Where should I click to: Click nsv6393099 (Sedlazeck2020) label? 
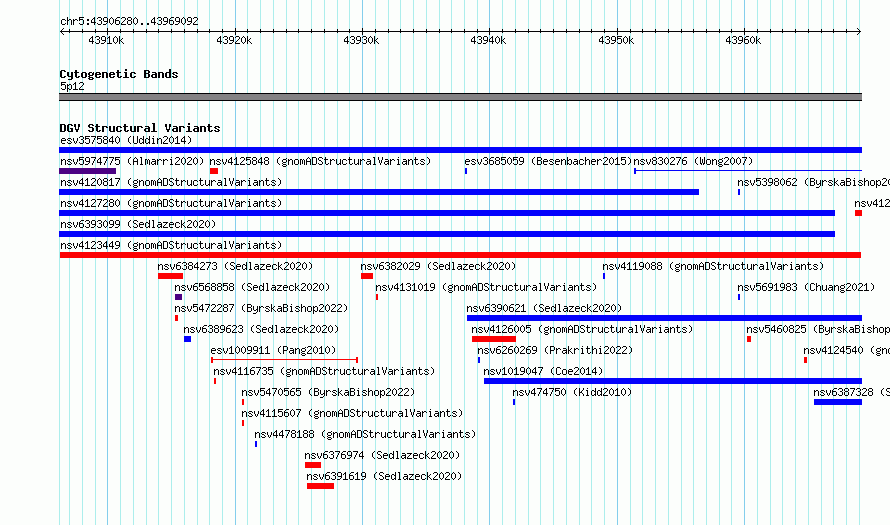point(138,224)
